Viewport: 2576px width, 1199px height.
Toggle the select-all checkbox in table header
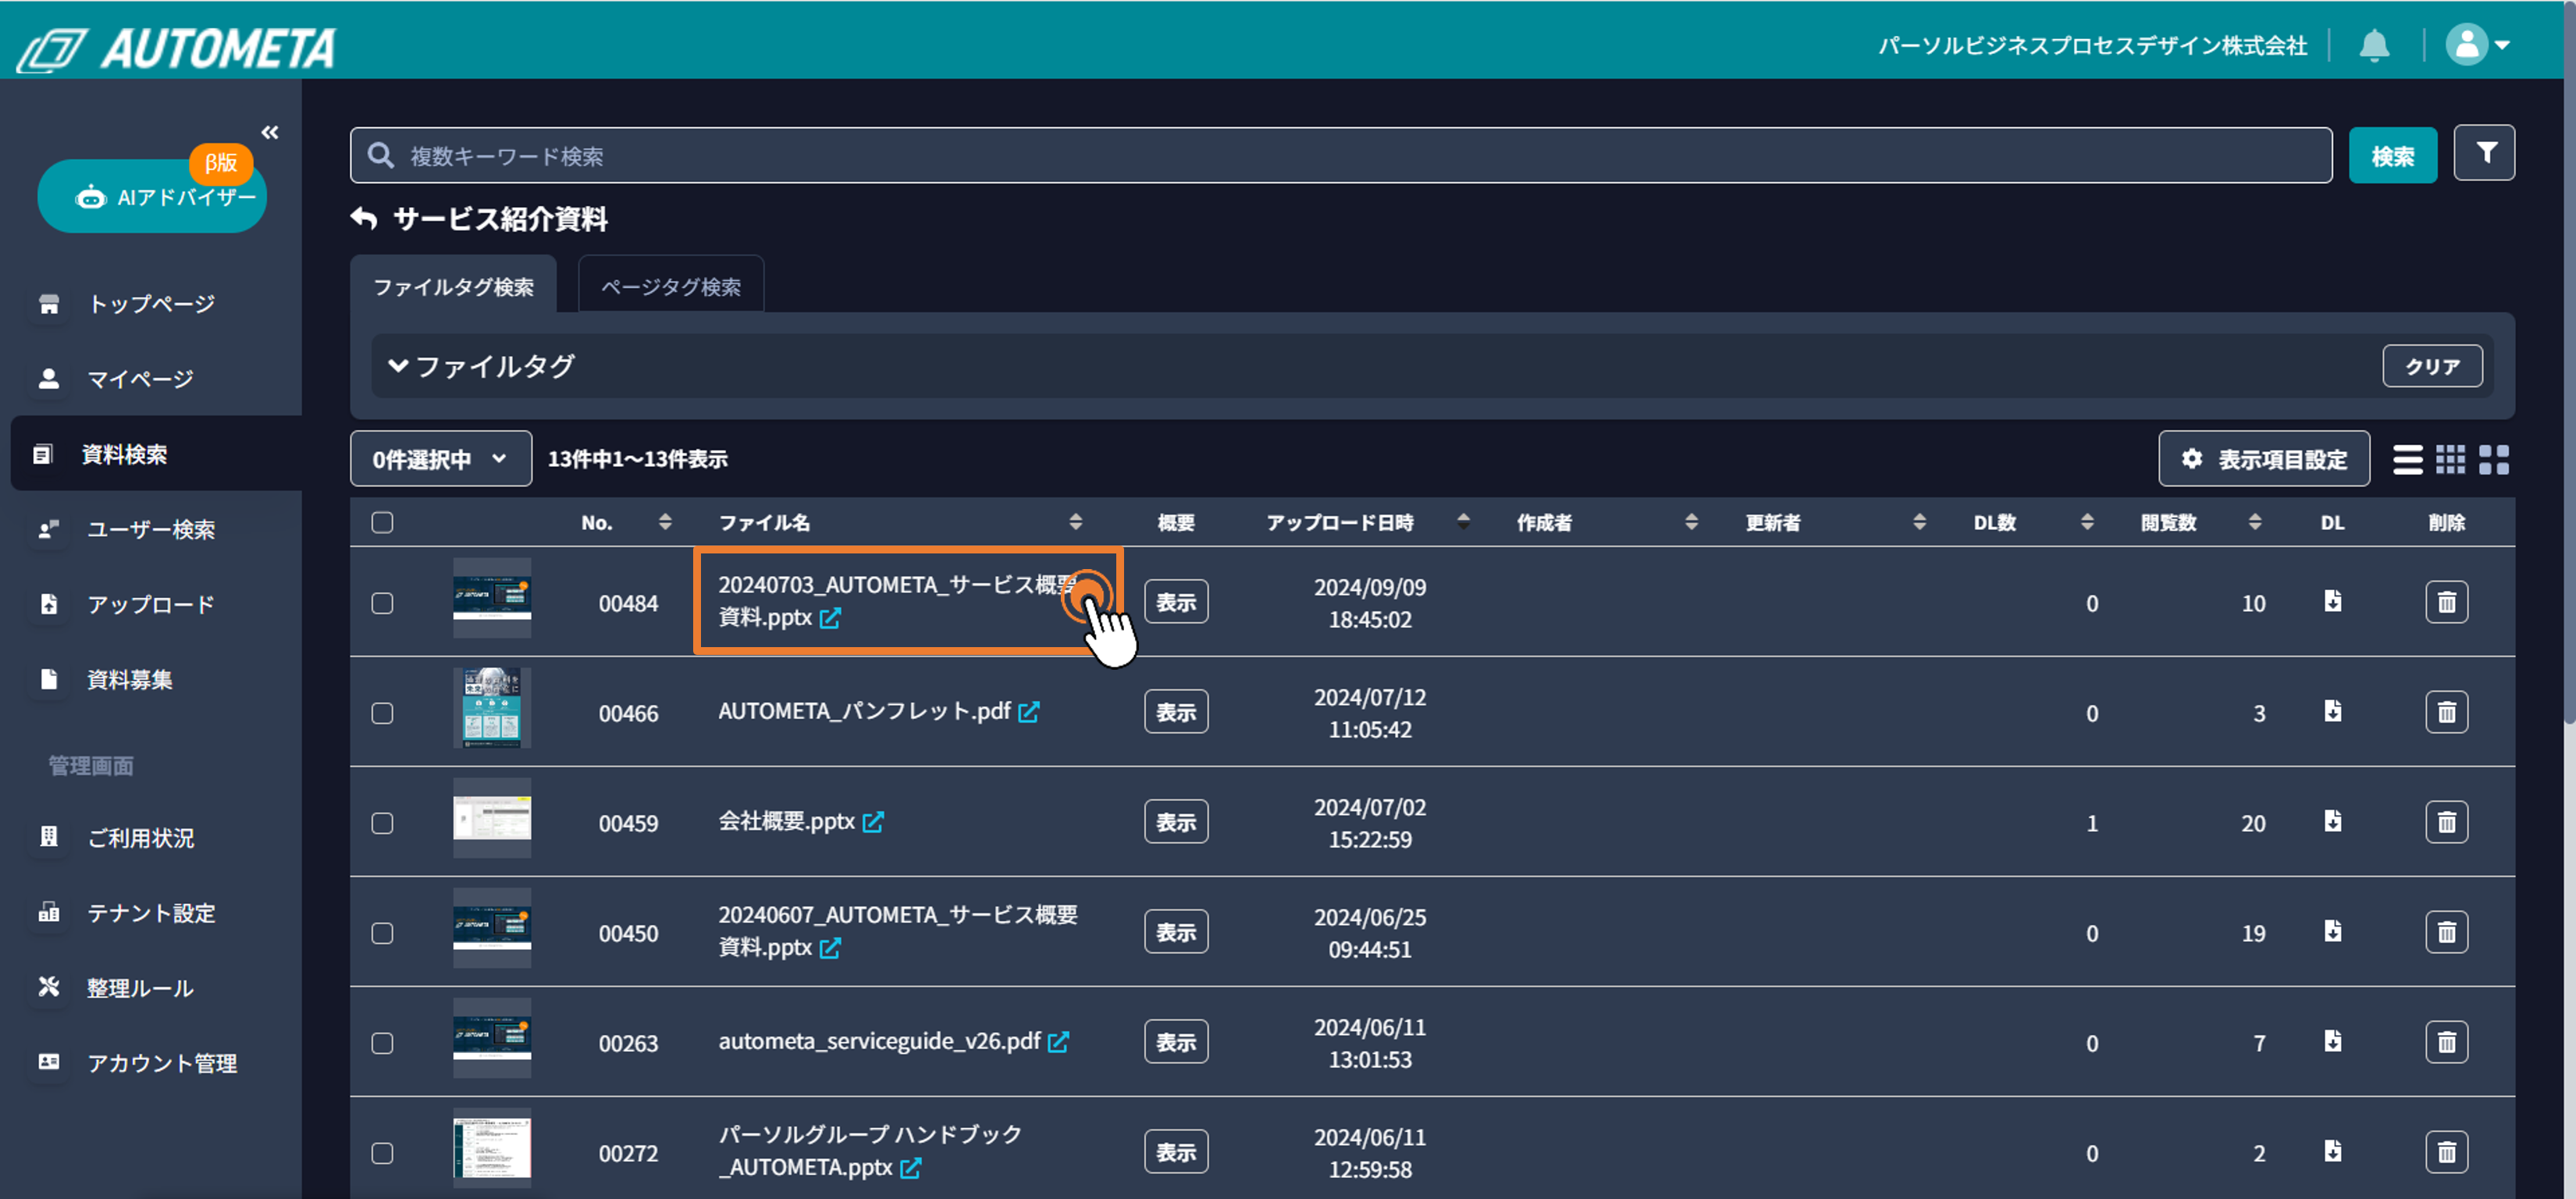[x=382, y=522]
